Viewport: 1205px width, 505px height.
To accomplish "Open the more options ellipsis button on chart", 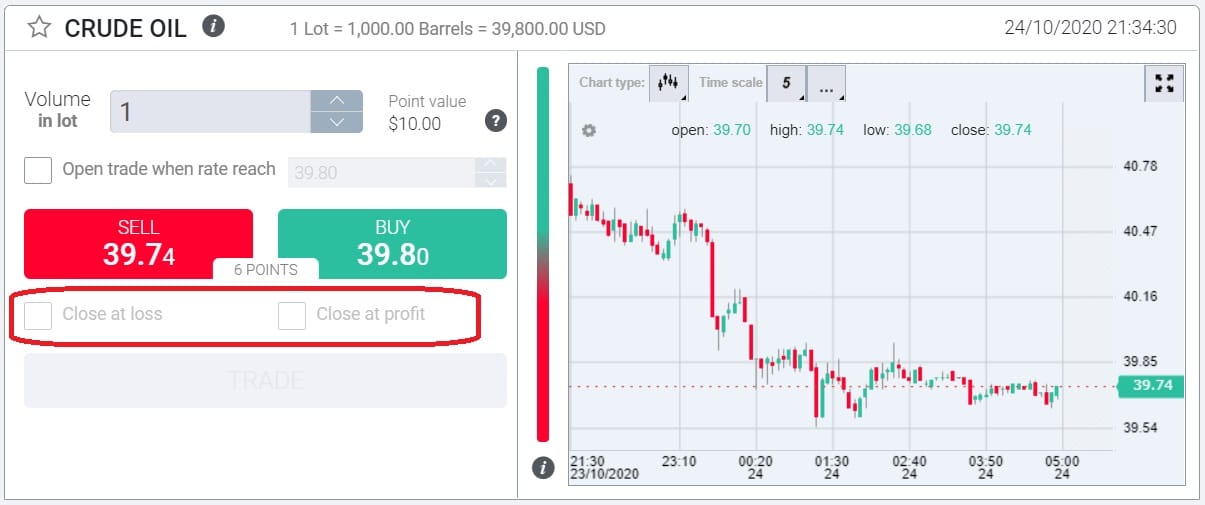I will tap(826, 85).
